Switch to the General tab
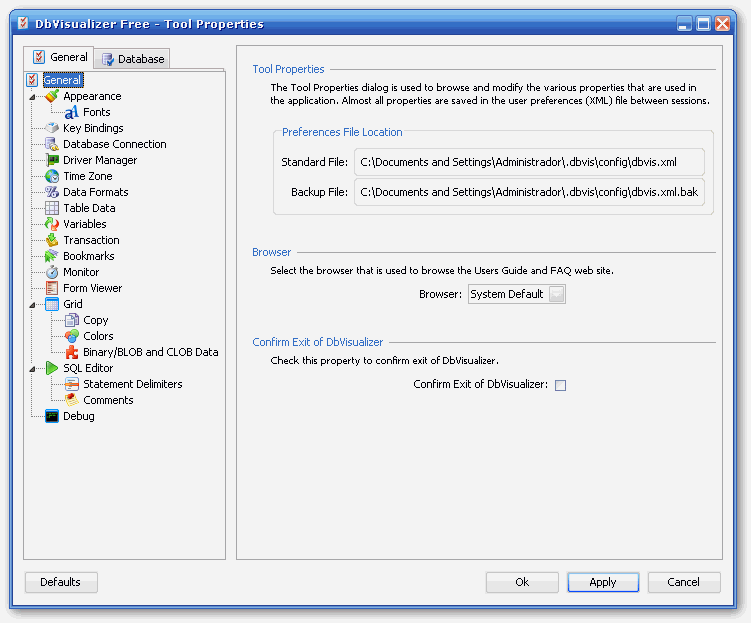The height and width of the screenshot is (623, 751). tap(59, 57)
